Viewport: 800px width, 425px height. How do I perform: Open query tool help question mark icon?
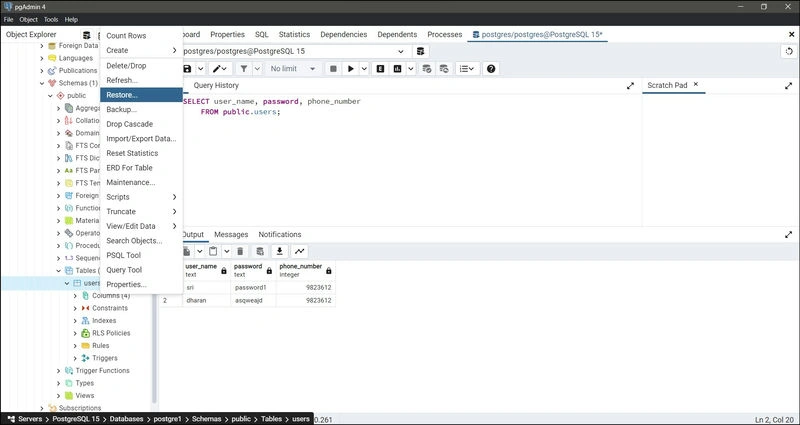[491, 69]
